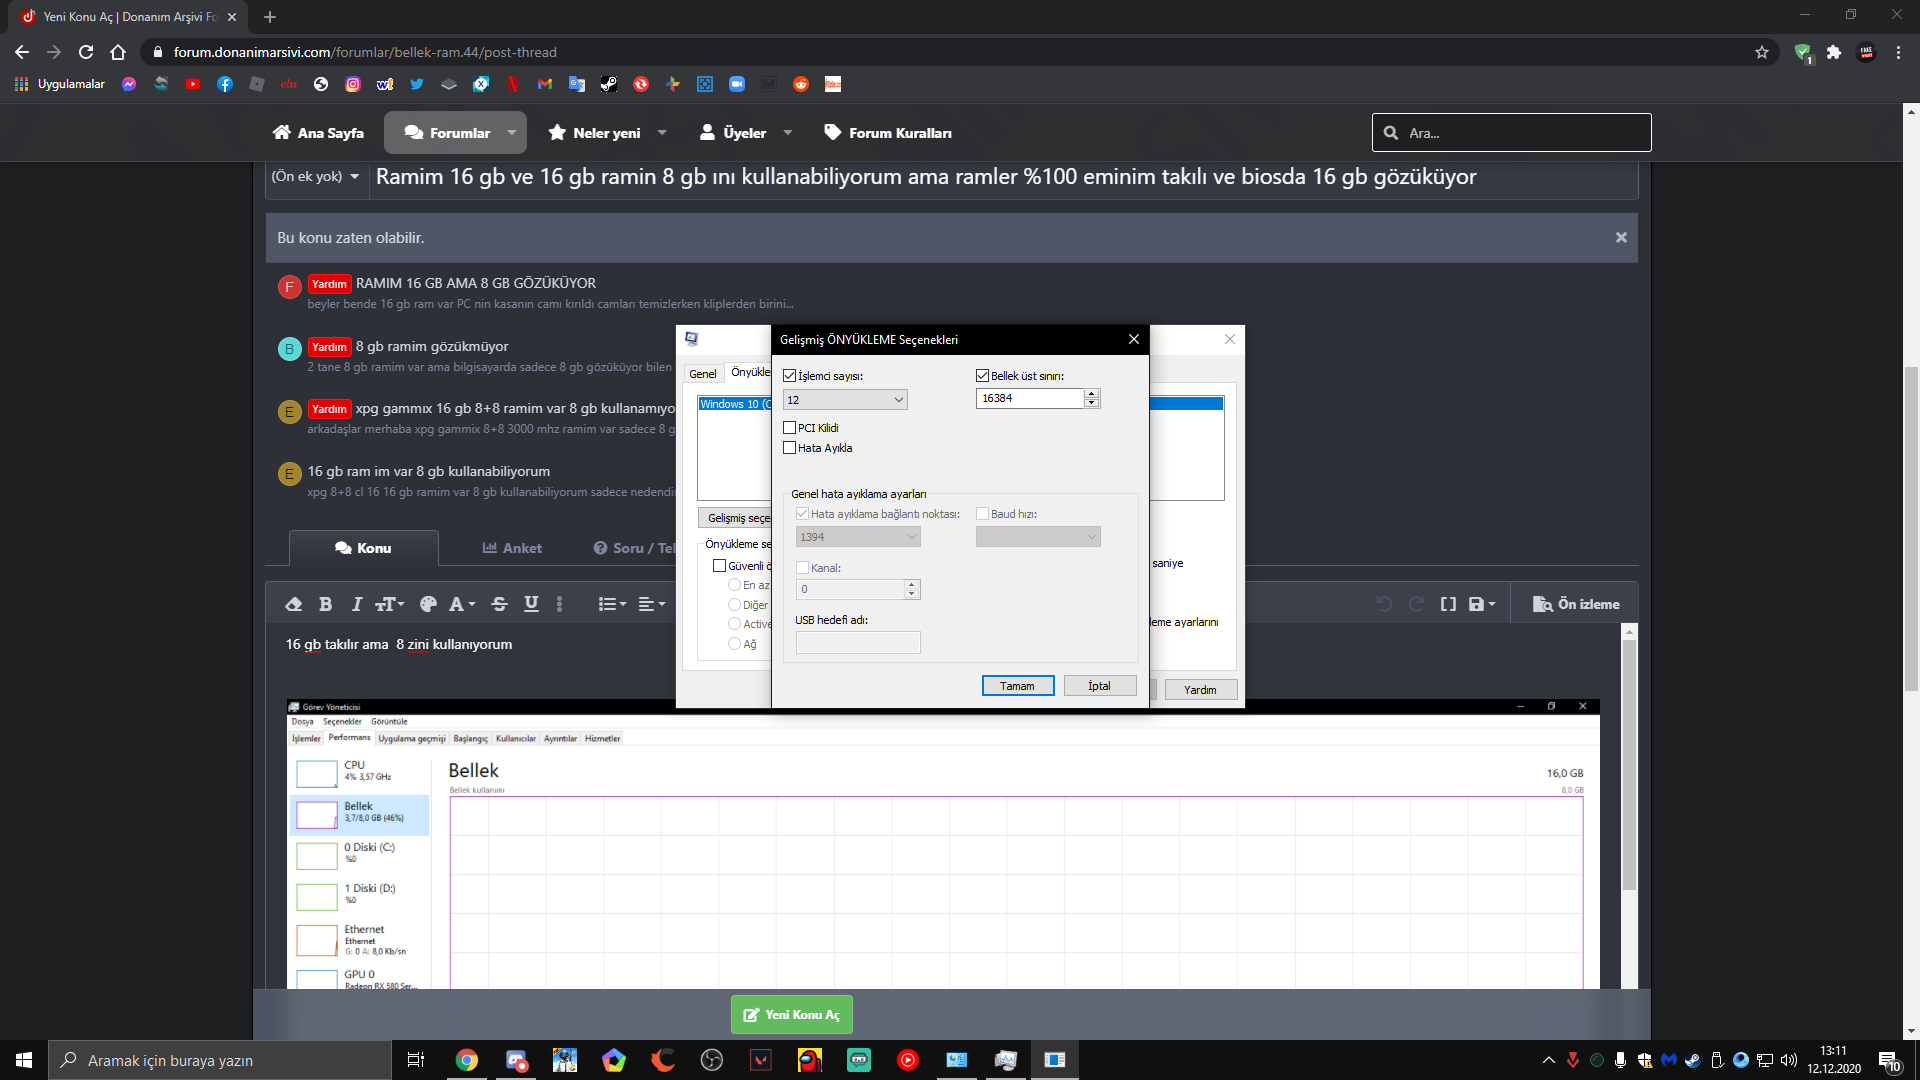This screenshot has width=1920, height=1080.
Task: Open the Twitter bookmark icon
Action: (x=417, y=84)
